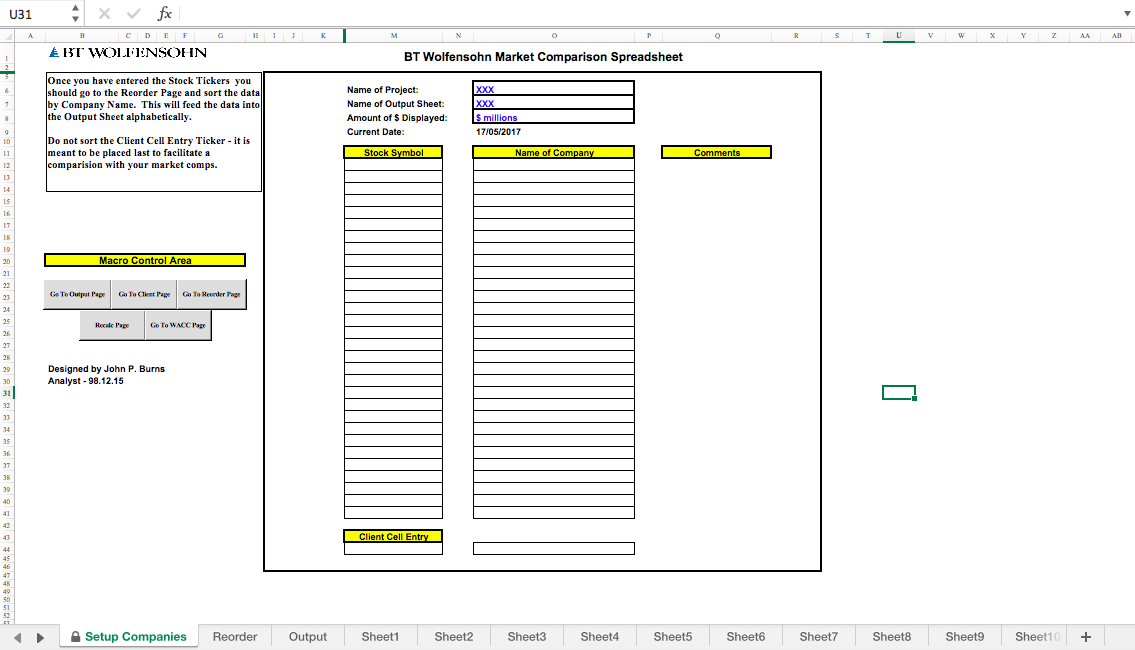Open the Sheet3 tab
This screenshot has width=1135, height=650.
[x=526, y=637]
